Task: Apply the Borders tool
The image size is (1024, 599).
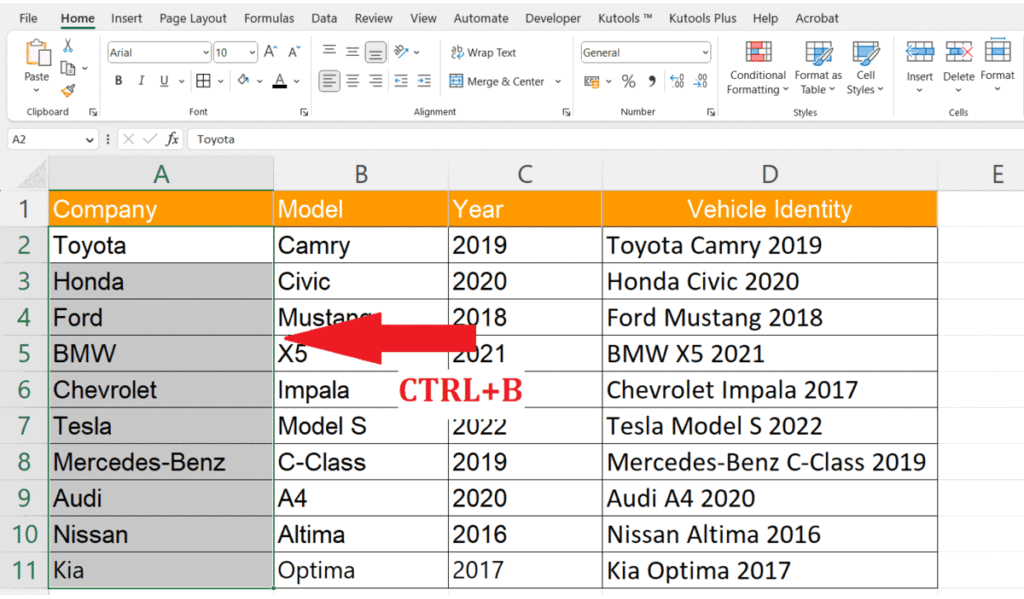Action: [204, 81]
